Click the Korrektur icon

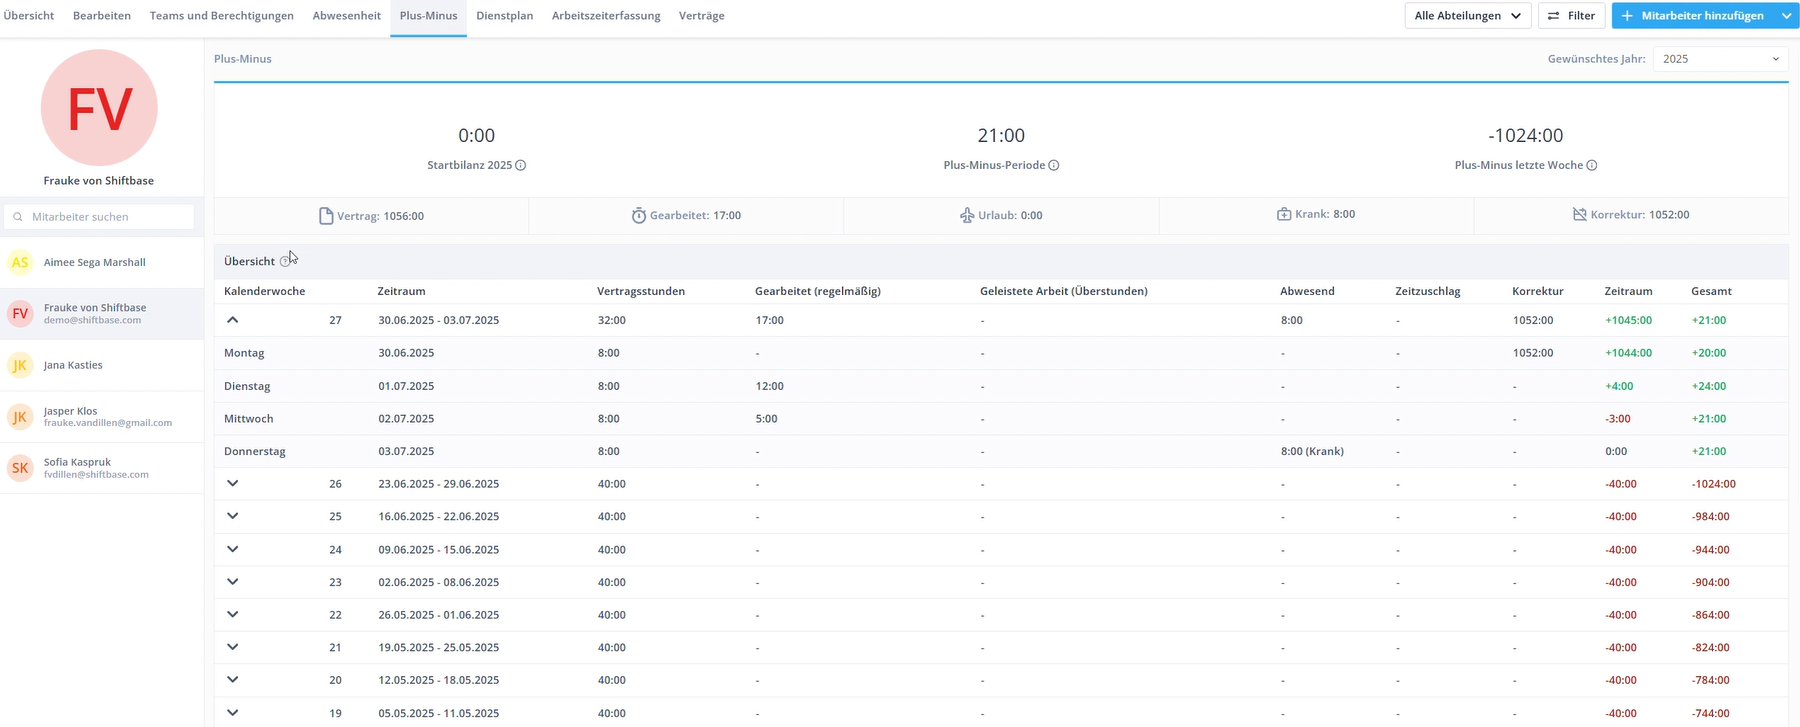click(x=1579, y=215)
